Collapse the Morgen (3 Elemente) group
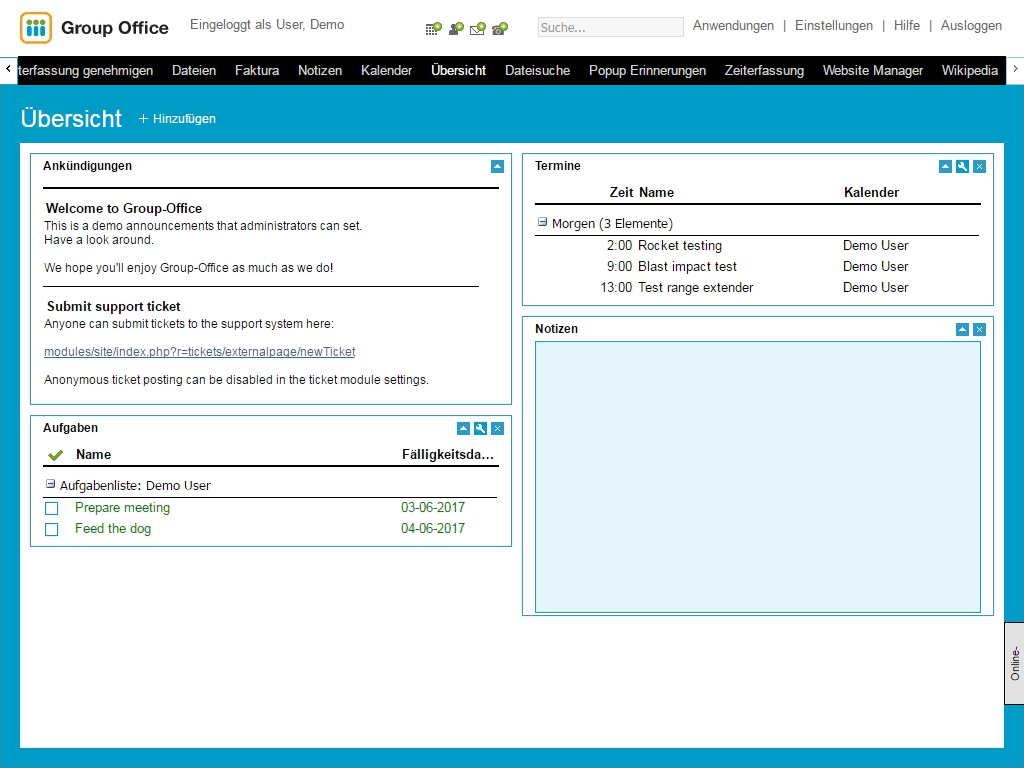 click(x=542, y=223)
